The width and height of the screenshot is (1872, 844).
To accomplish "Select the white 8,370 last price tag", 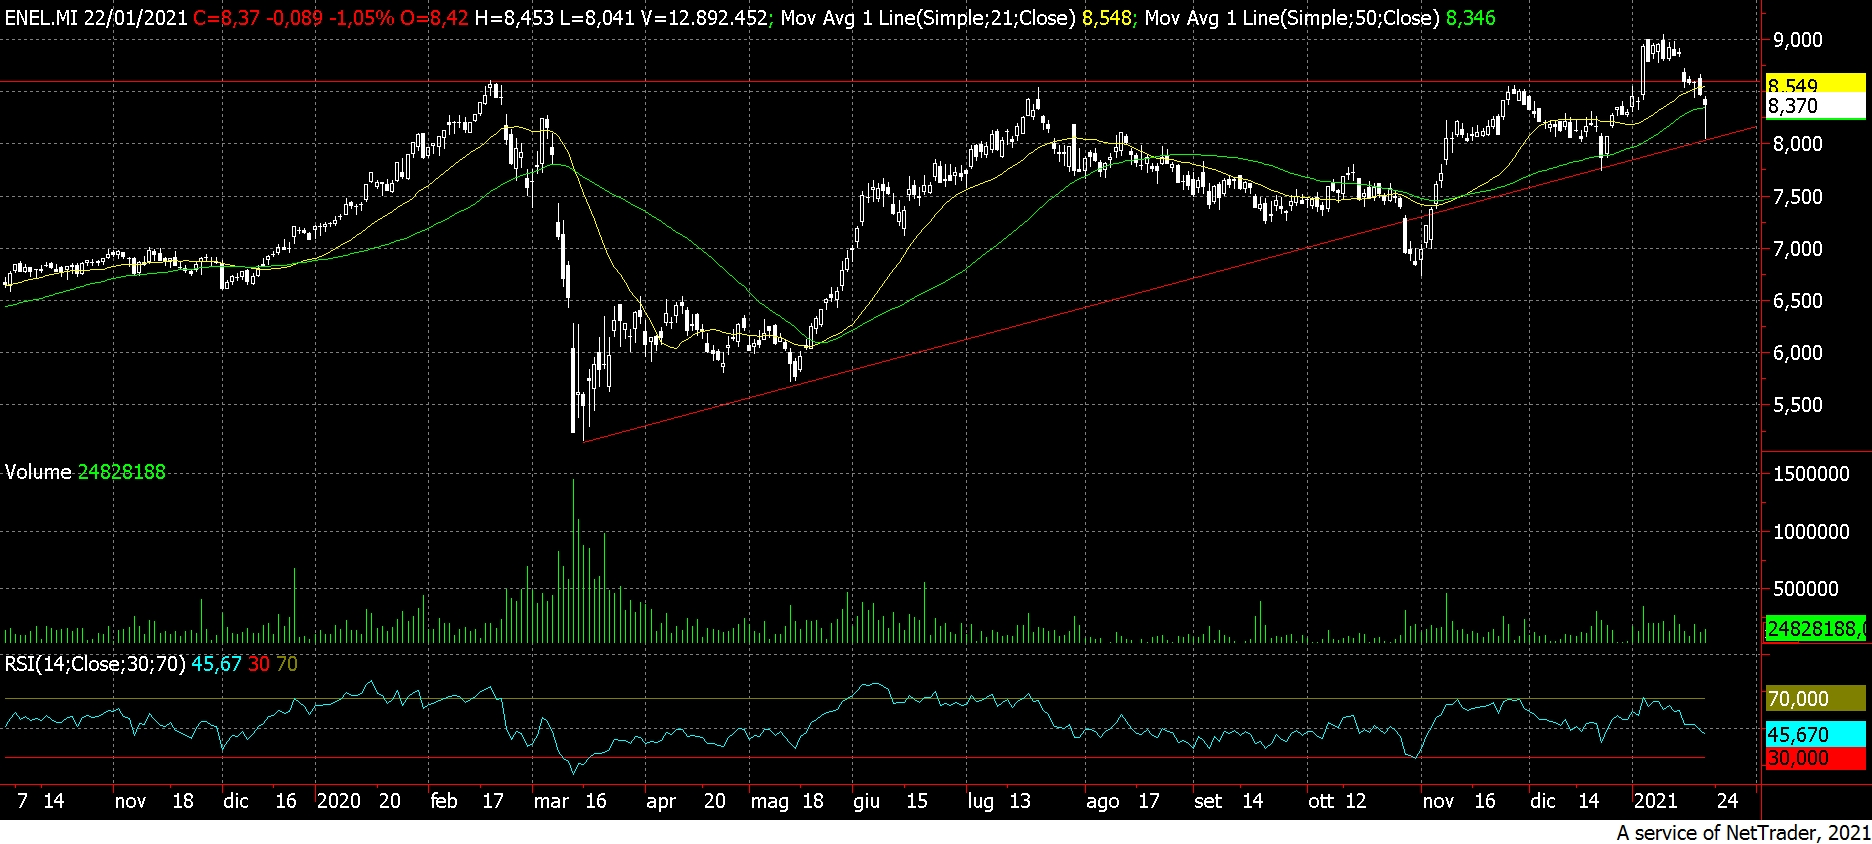I will (1815, 106).
